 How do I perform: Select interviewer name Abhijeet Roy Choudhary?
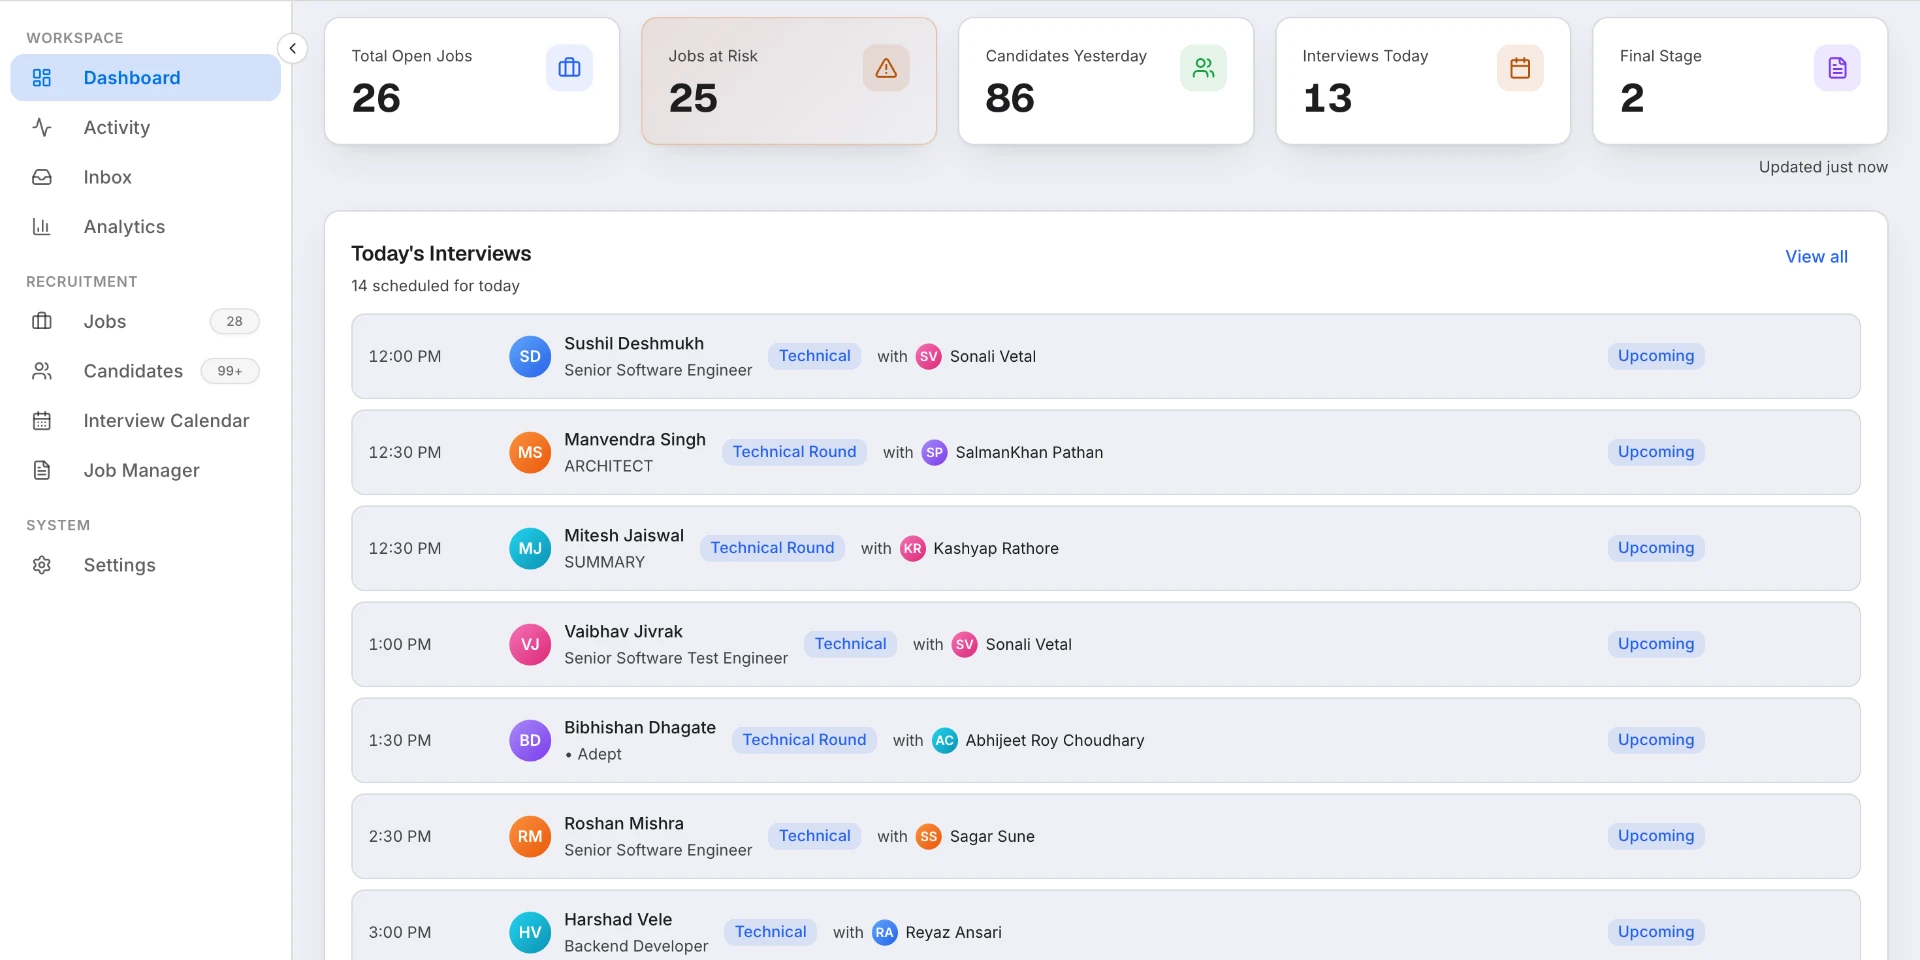pyautogui.click(x=1055, y=740)
